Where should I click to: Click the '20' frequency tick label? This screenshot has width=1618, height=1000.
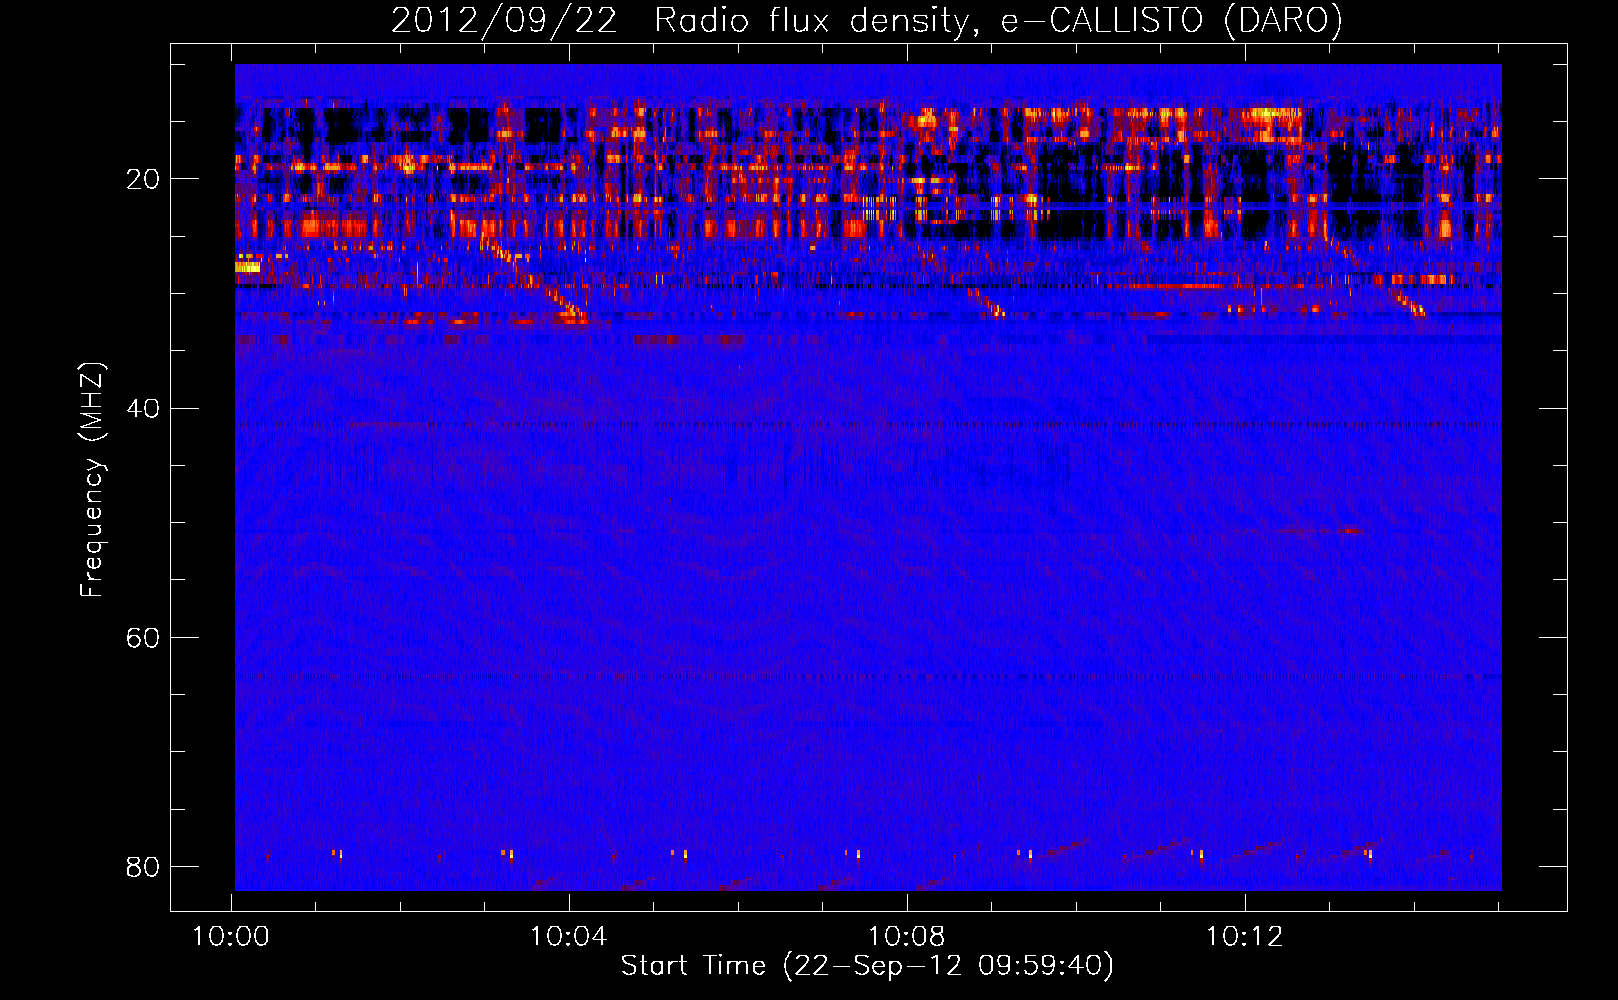coord(143,179)
